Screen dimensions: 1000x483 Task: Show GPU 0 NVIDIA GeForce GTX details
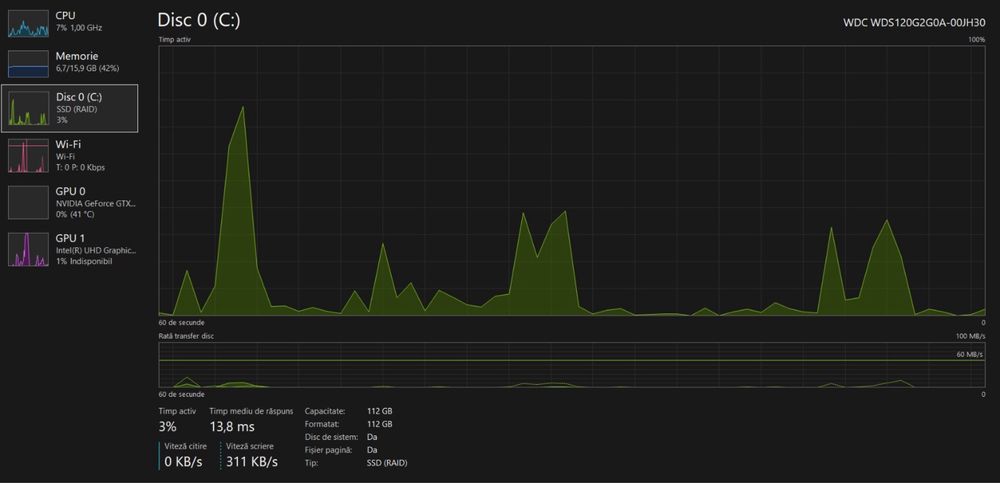(x=70, y=202)
